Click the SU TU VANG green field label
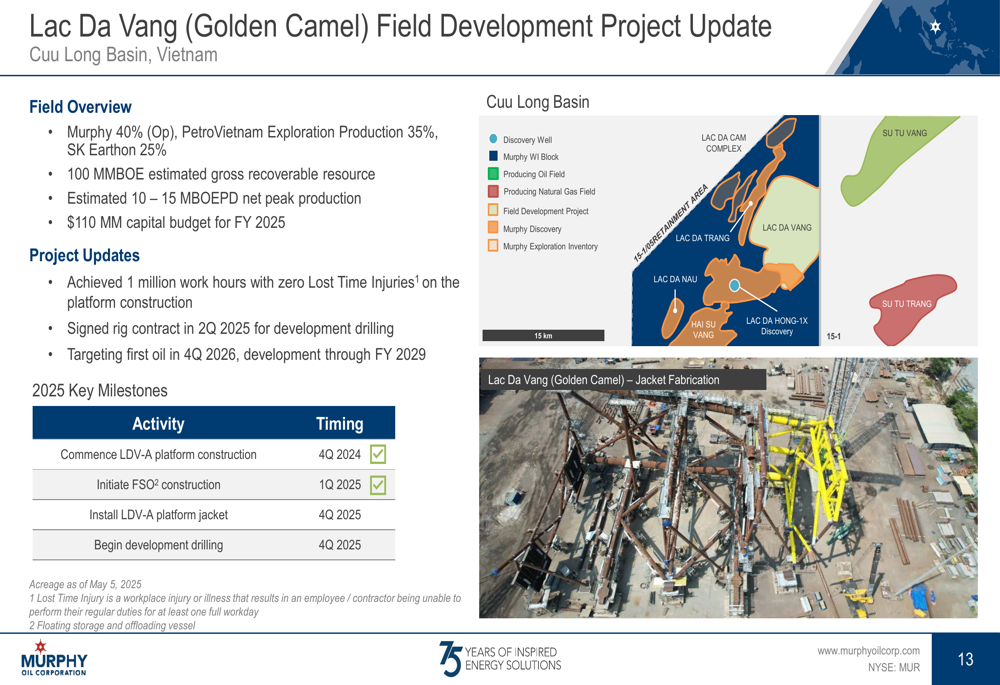The image size is (1000, 685). (x=904, y=133)
